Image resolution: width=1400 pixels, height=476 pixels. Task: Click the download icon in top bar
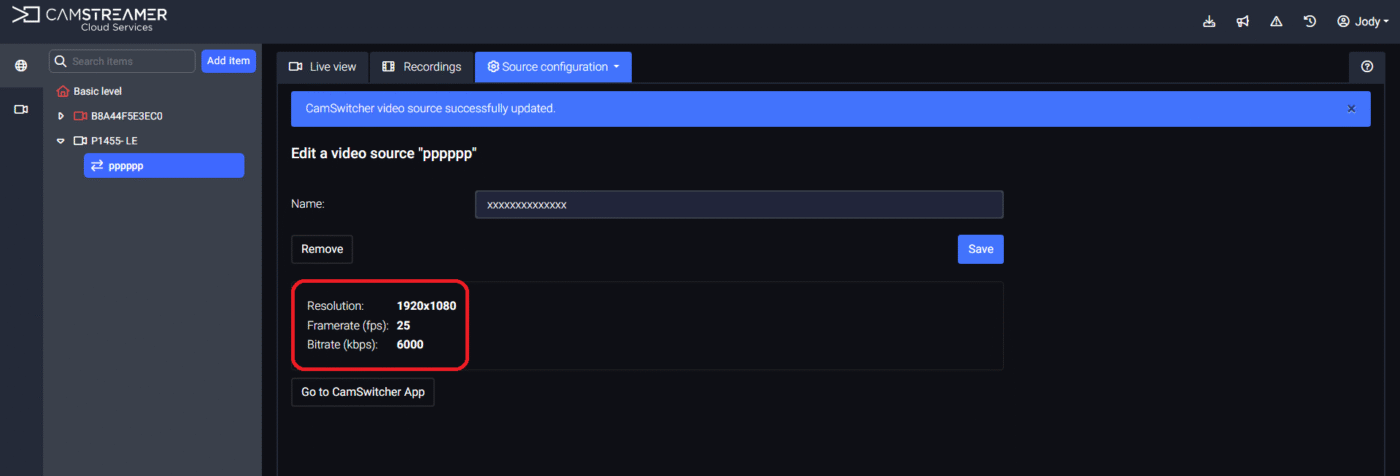[x=1209, y=21]
